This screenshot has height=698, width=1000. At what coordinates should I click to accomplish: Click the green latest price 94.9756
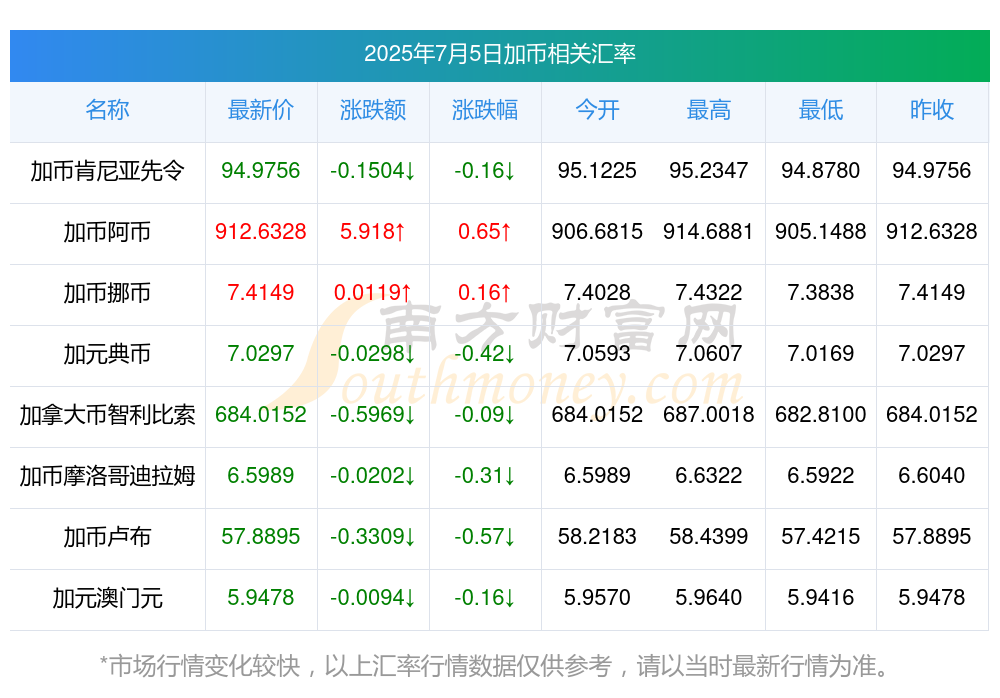point(260,170)
